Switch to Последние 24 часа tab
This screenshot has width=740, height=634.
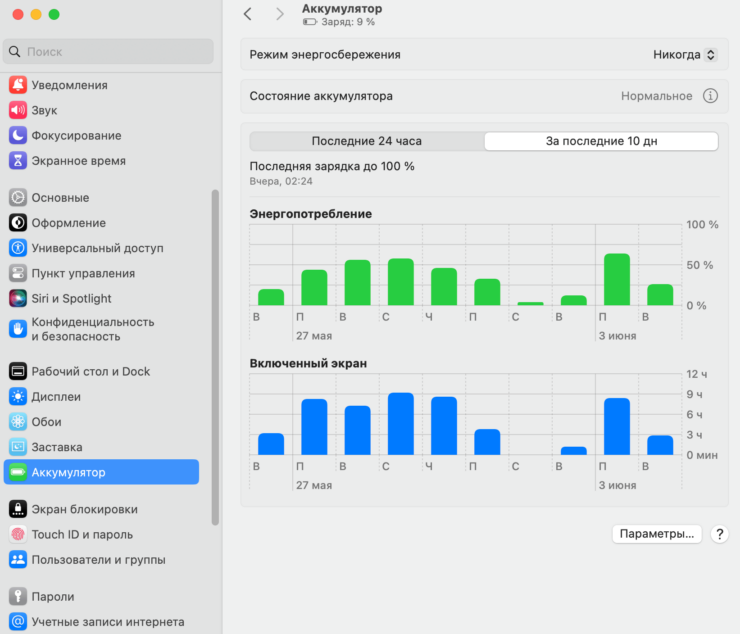pos(366,141)
